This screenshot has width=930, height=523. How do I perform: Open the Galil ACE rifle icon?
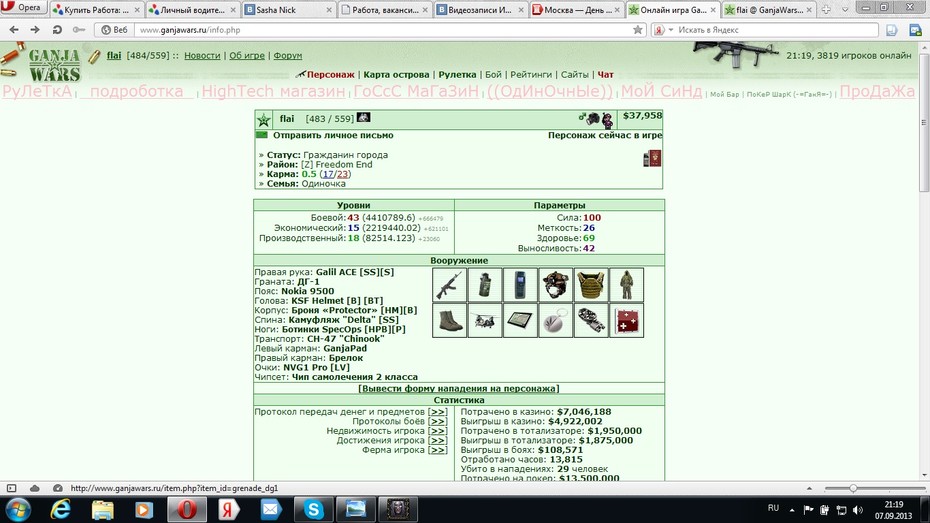(449, 285)
